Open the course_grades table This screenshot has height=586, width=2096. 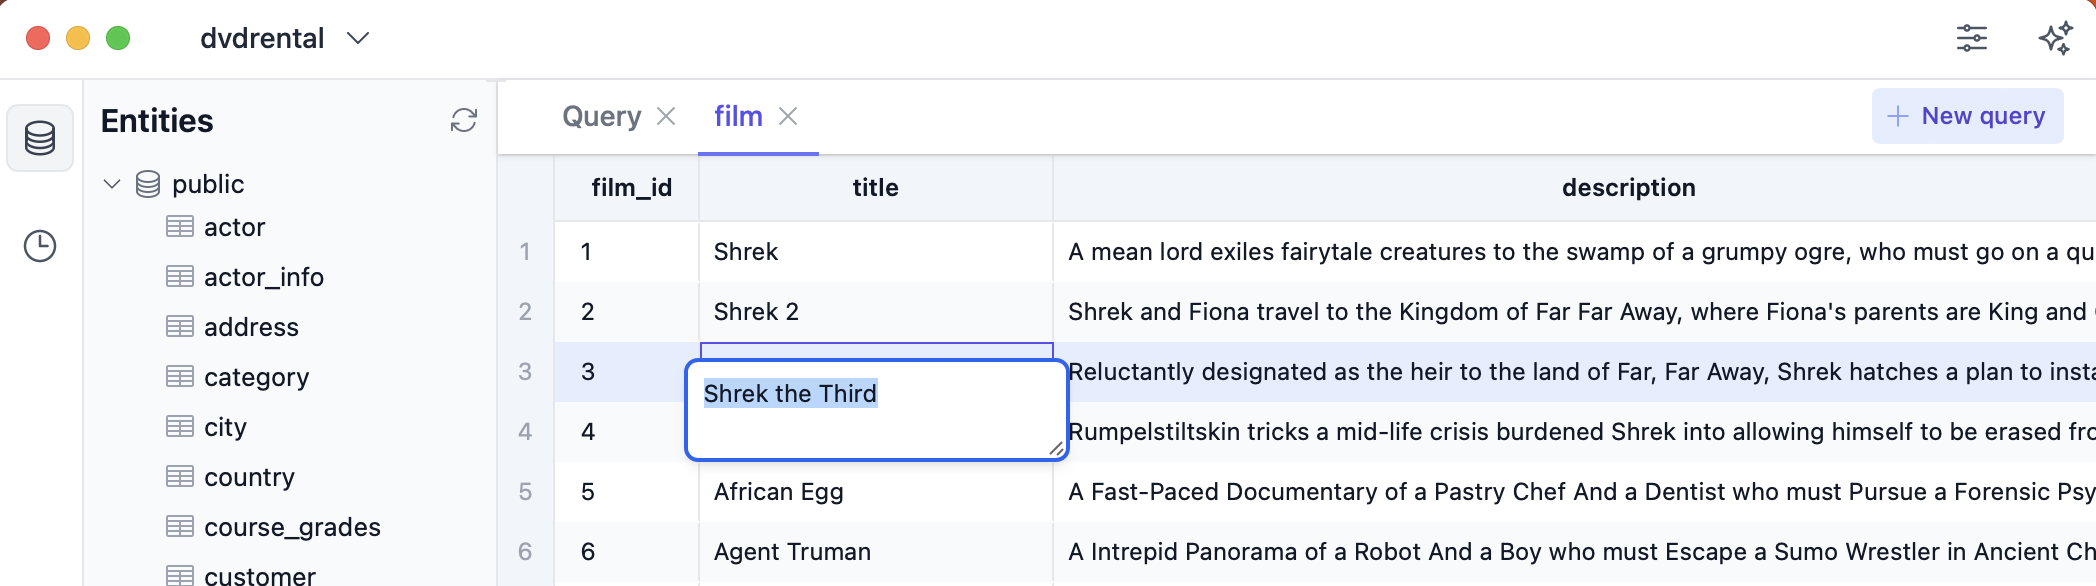tap(292, 527)
